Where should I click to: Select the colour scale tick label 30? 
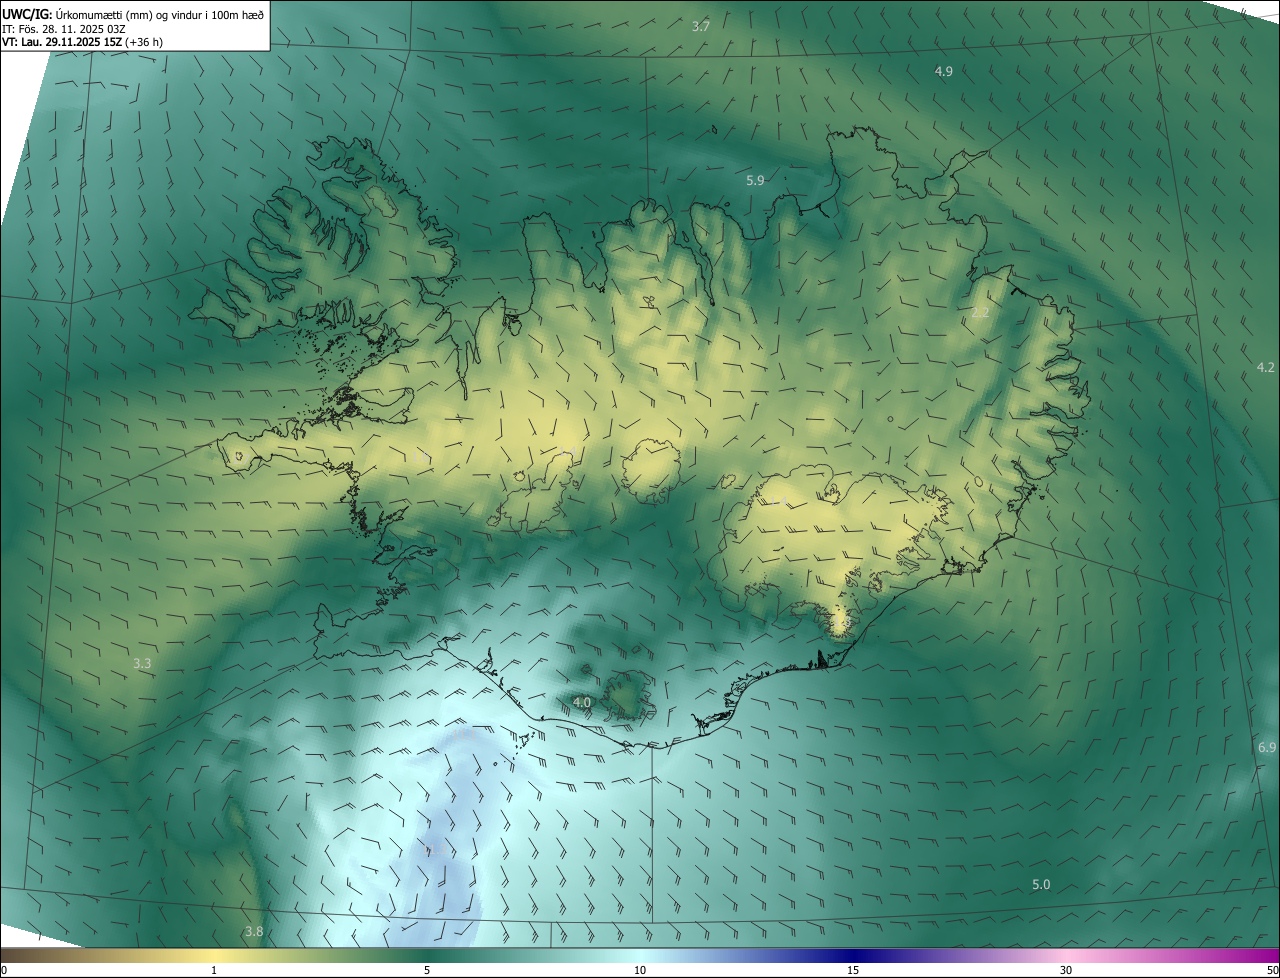(1066, 970)
